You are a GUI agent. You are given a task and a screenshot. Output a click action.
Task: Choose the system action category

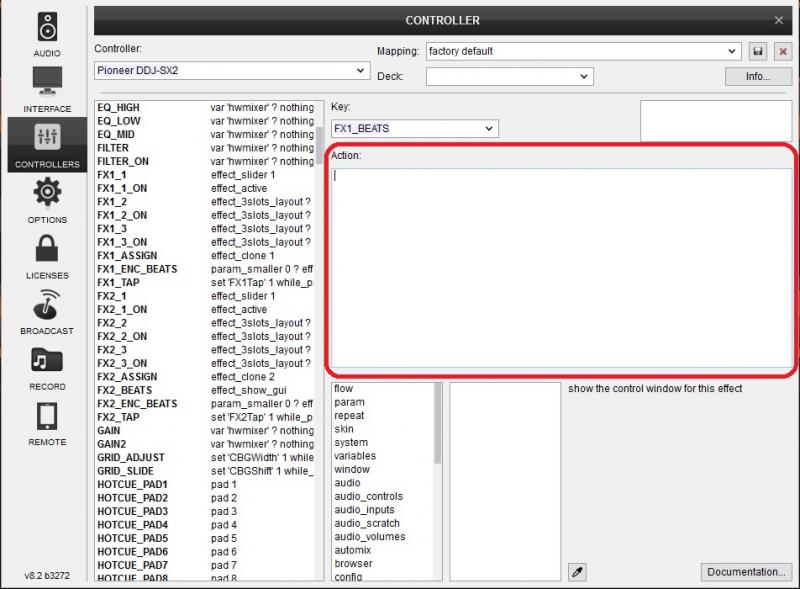pos(383,443)
